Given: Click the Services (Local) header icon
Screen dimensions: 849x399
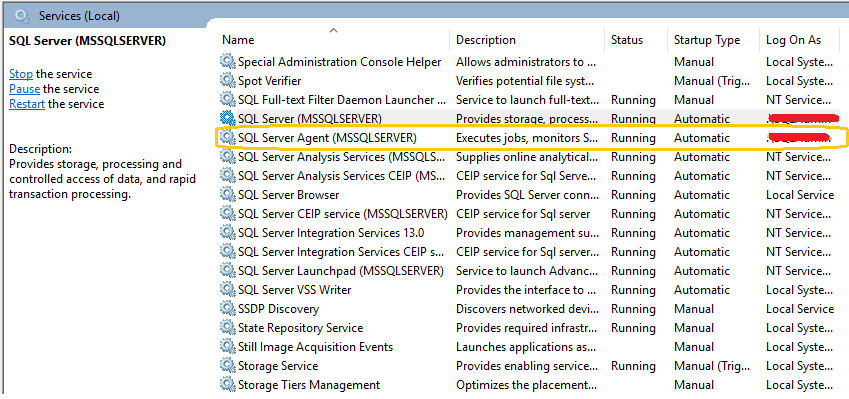Looking at the screenshot, I should pos(22,16).
